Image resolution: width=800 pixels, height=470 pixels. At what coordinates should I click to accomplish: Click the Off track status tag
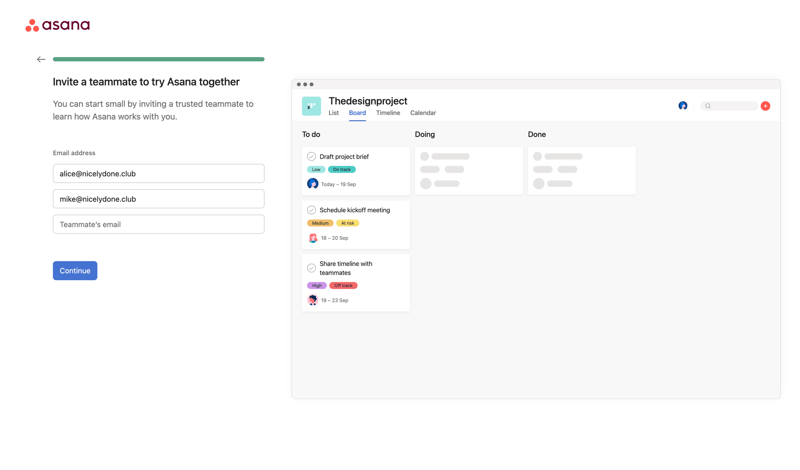343,285
